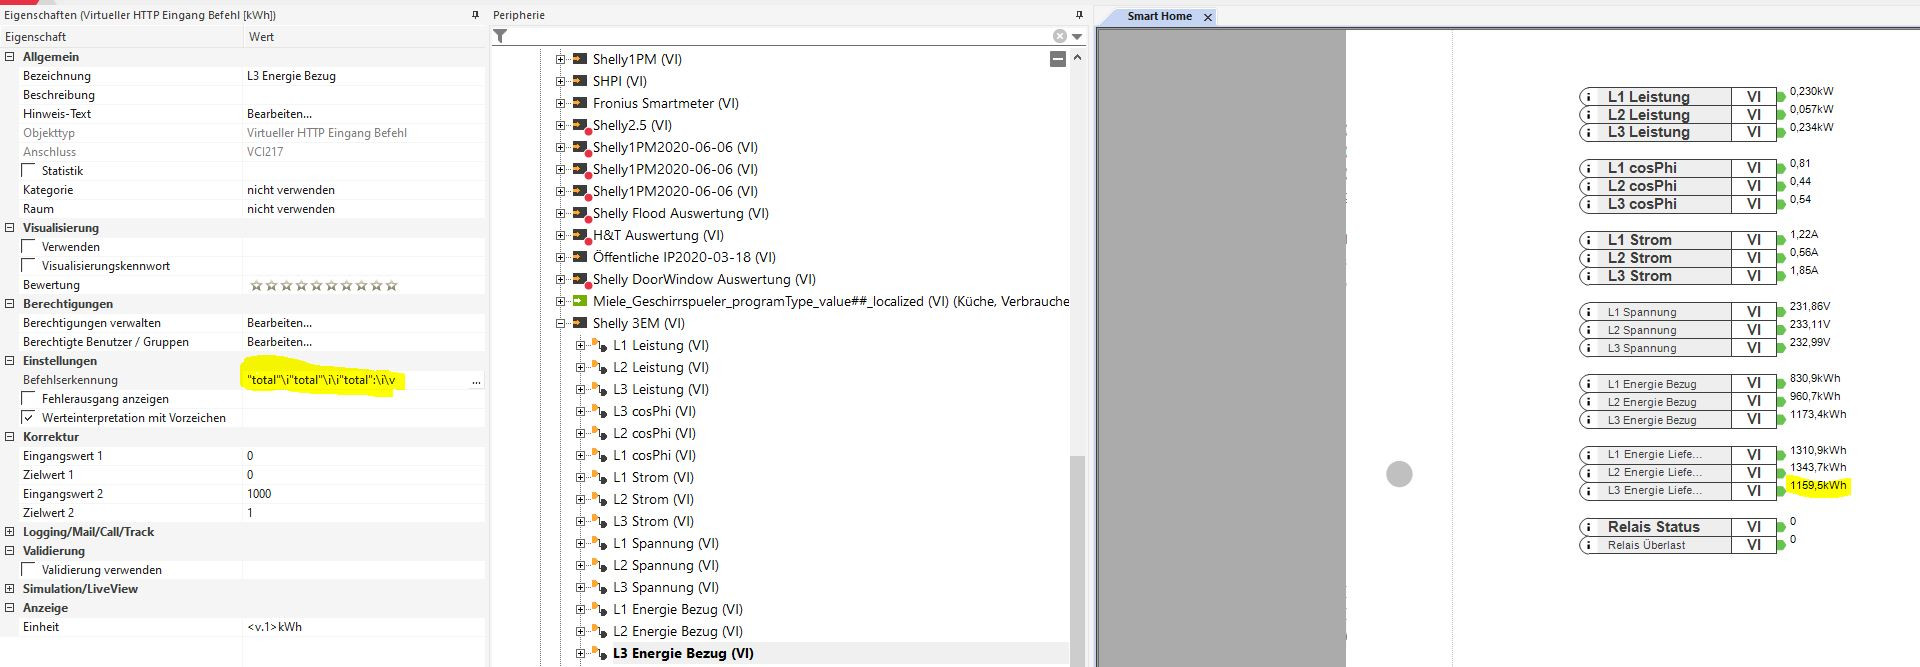The width and height of the screenshot is (1920, 667).
Task: Click the L3 cosPhi (VI) command icon in tree
Action: (600, 412)
